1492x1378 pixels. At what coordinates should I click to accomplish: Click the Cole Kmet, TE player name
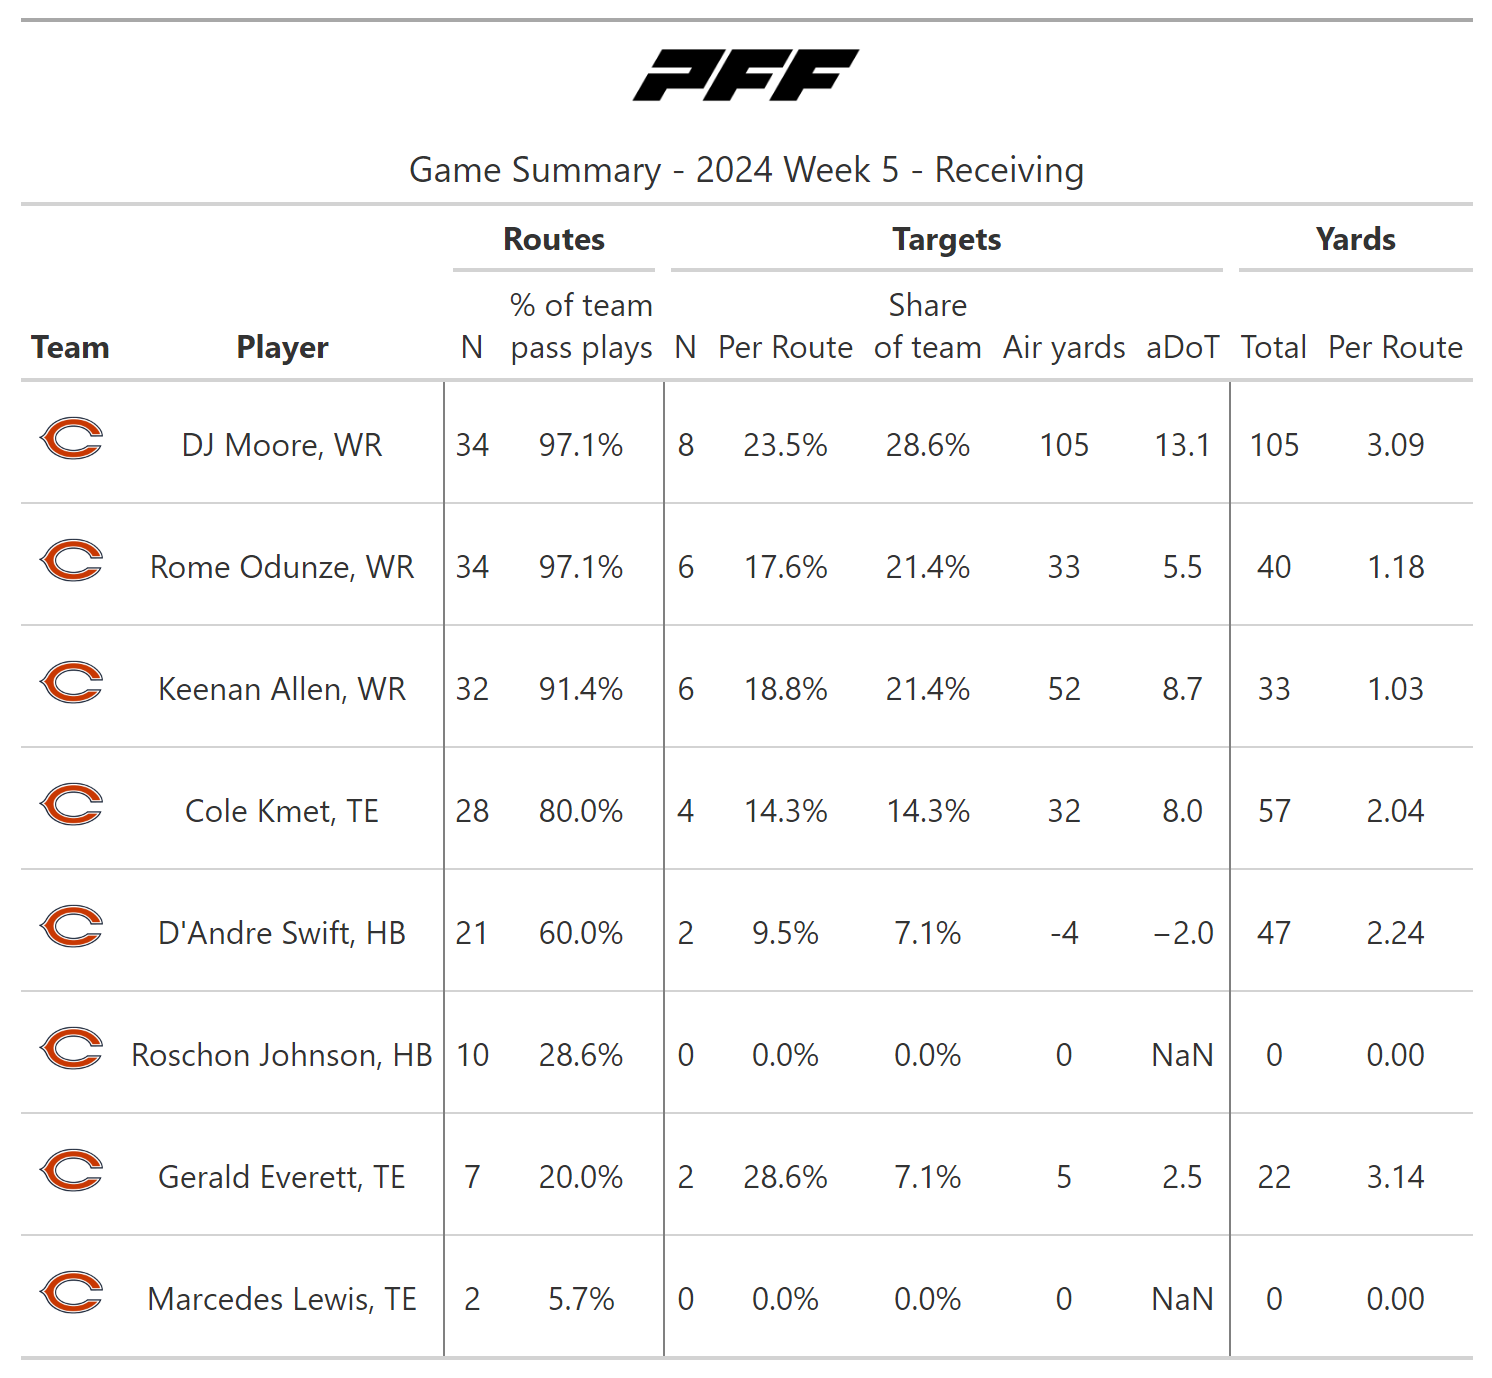[282, 811]
